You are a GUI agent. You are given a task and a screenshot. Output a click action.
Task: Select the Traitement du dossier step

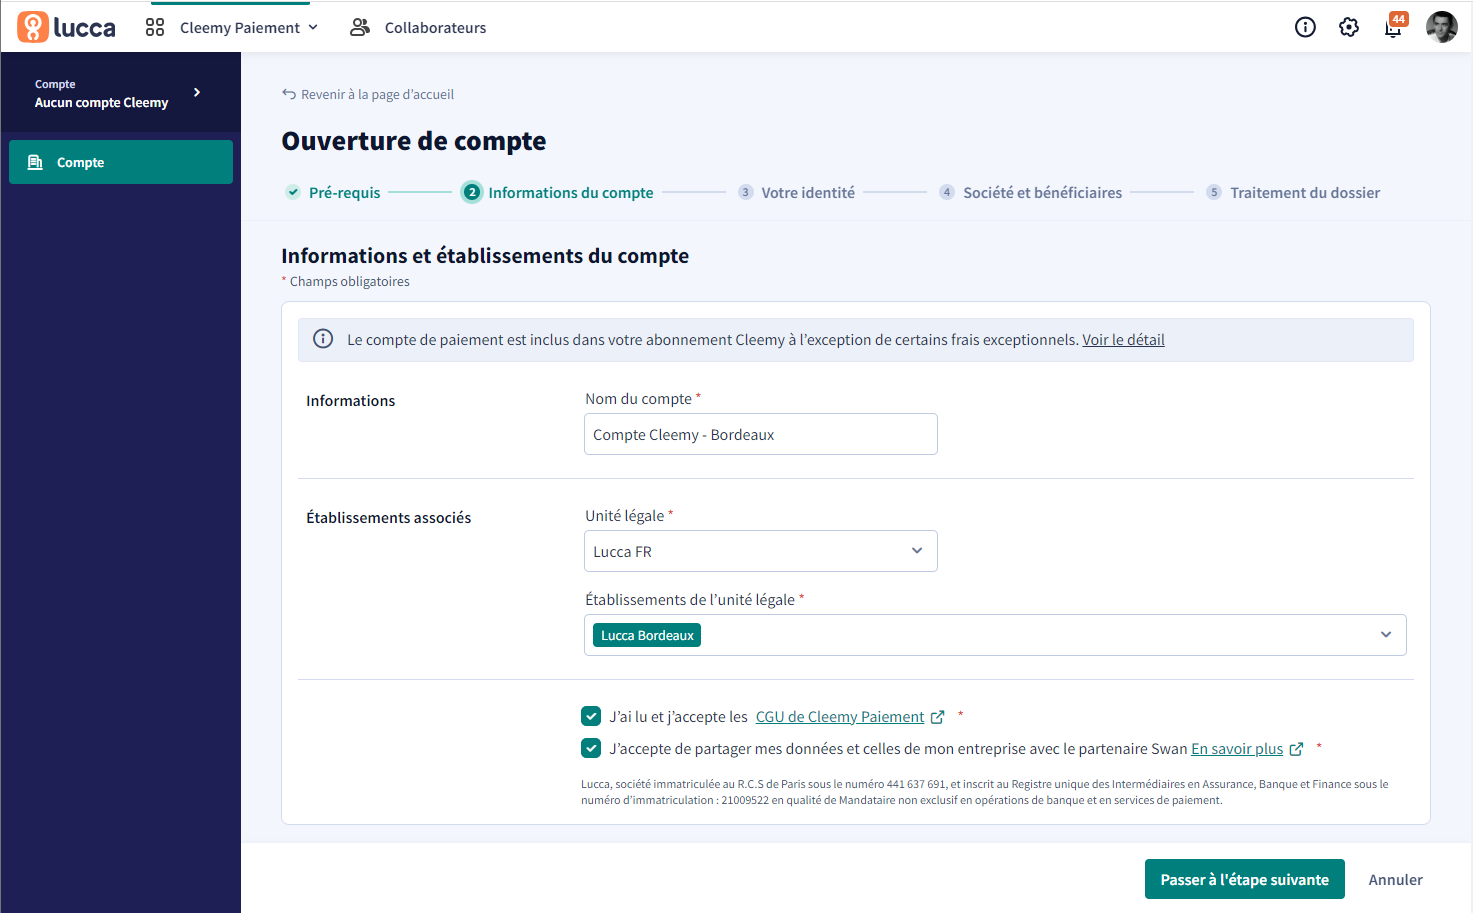coord(1305,193)
